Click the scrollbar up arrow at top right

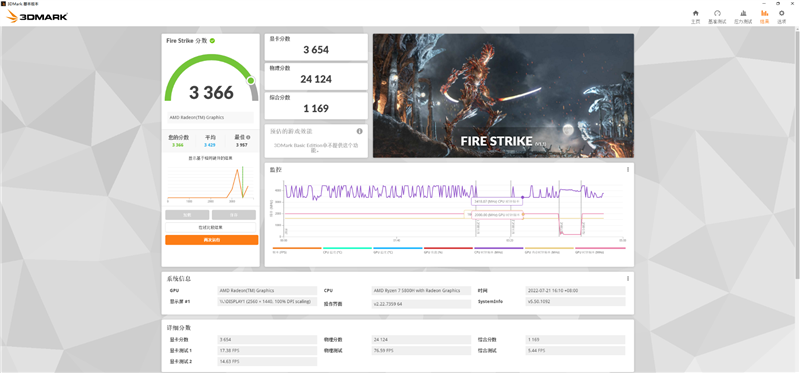[797, 29]
